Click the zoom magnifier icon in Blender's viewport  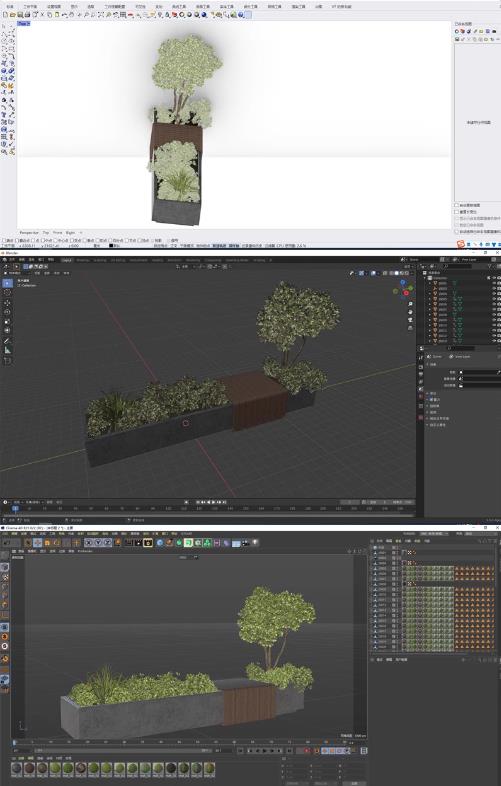pyautogui.click(x=410, y=305)
